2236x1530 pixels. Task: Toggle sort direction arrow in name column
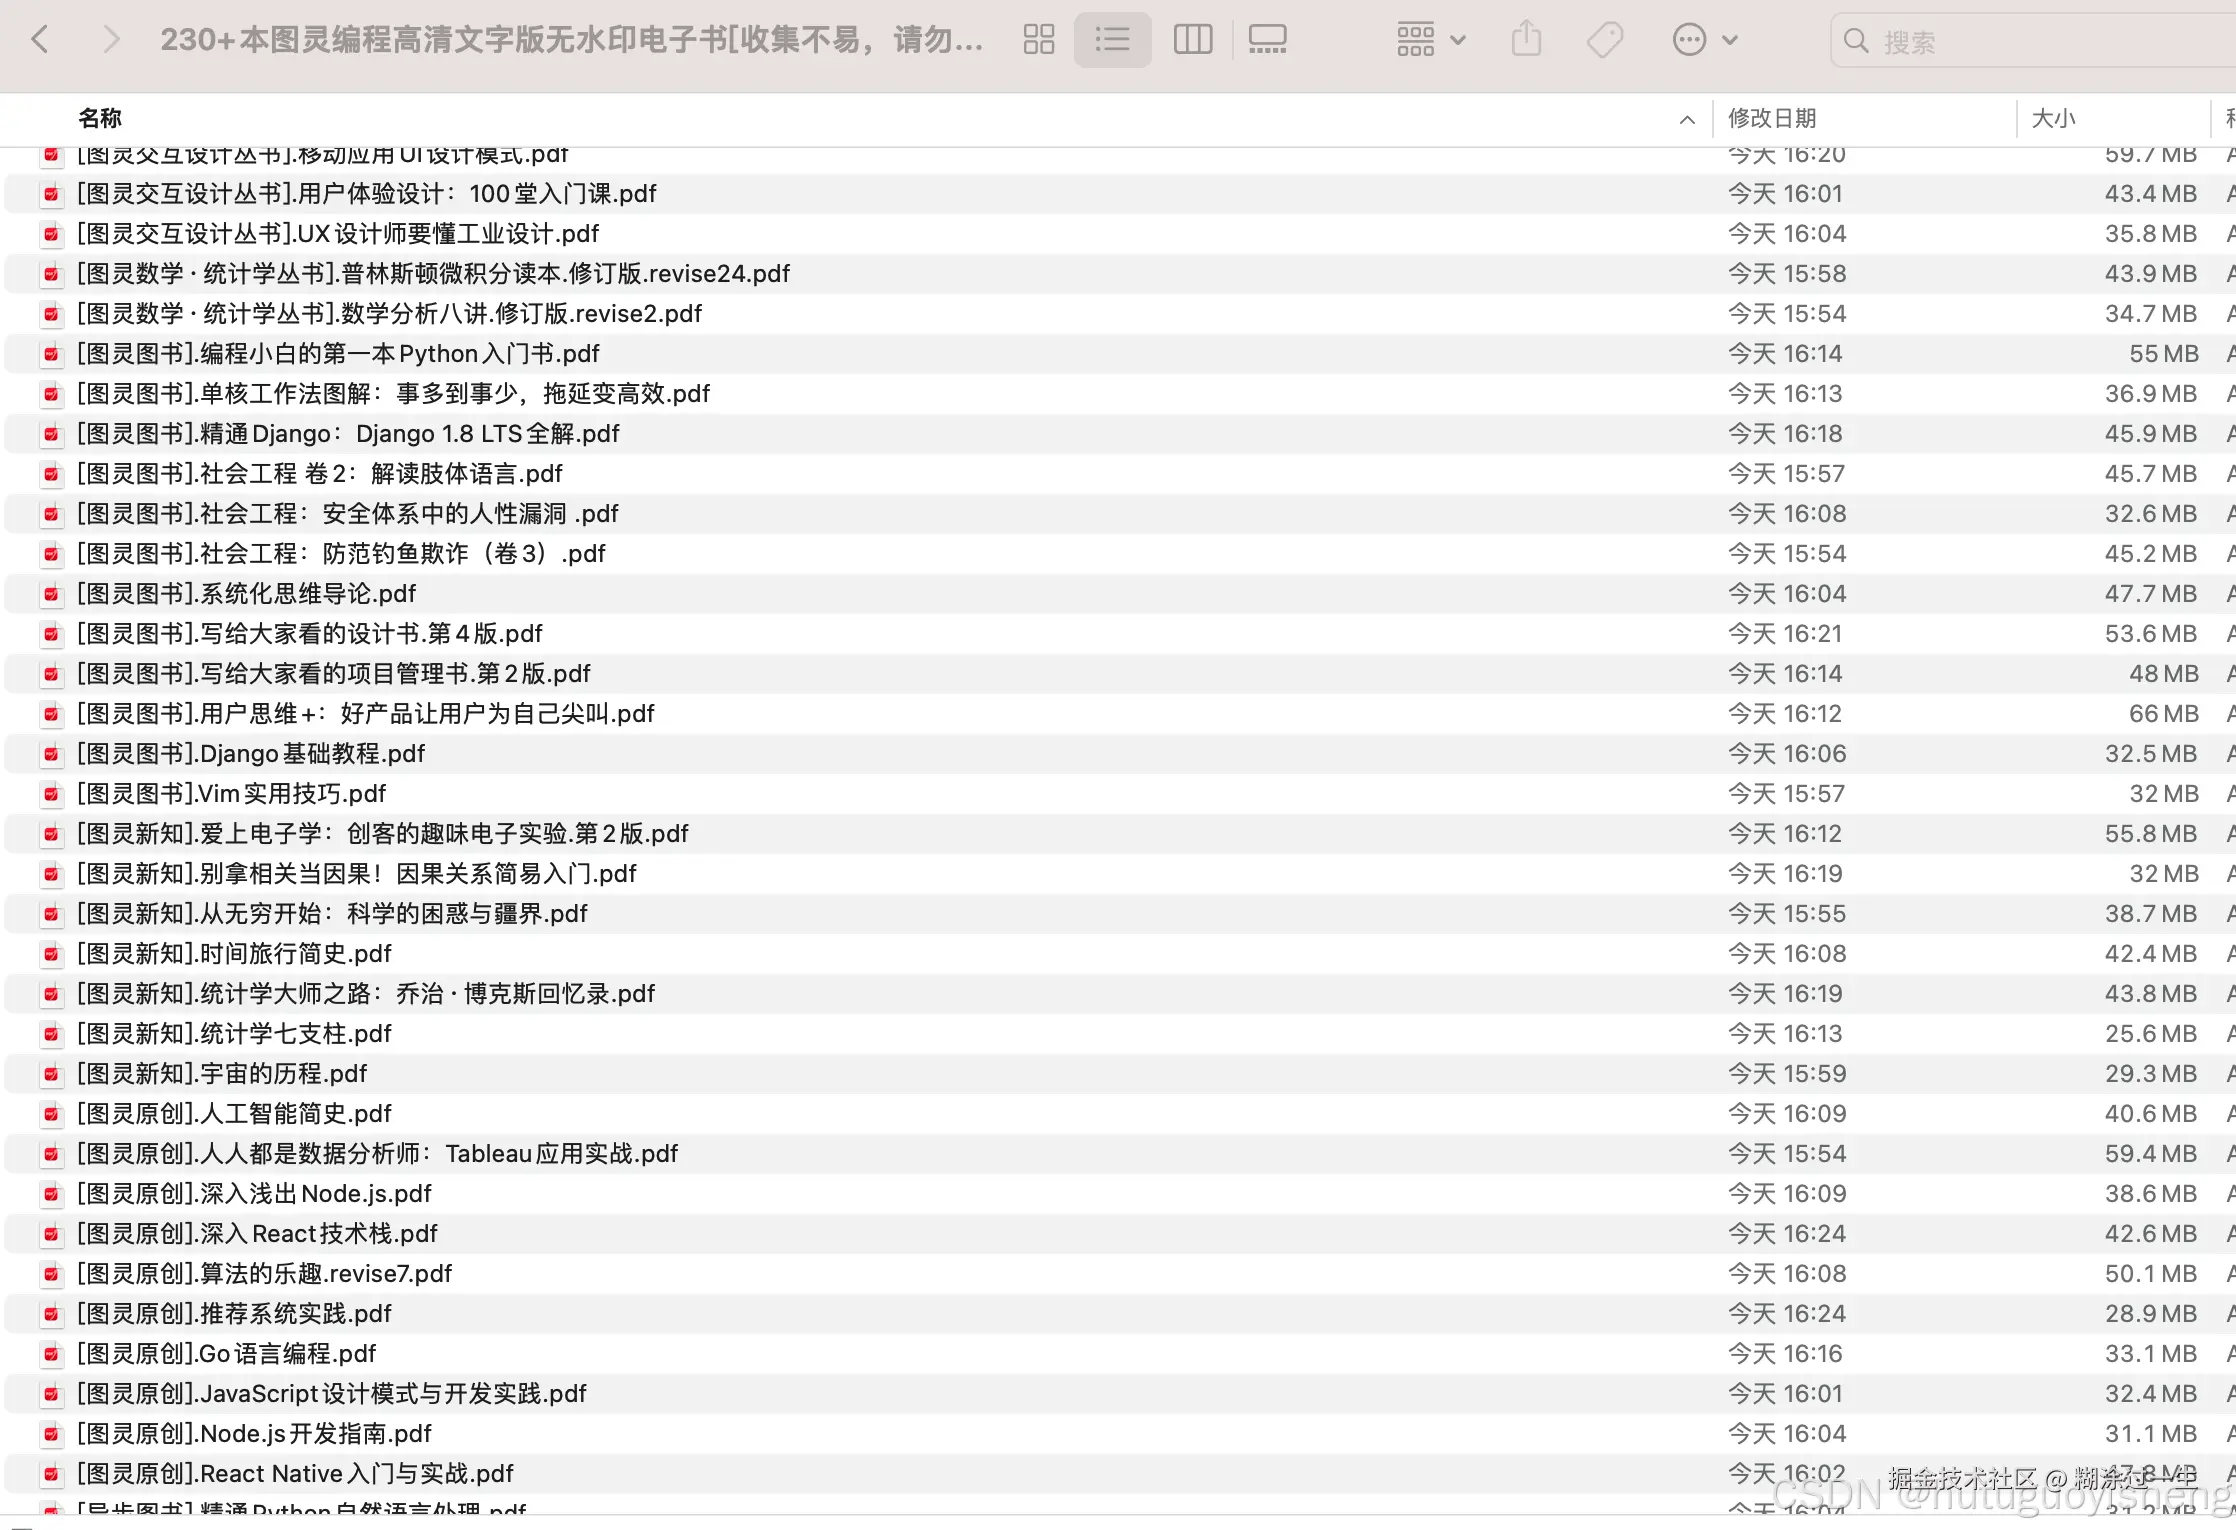point(1687,119)
